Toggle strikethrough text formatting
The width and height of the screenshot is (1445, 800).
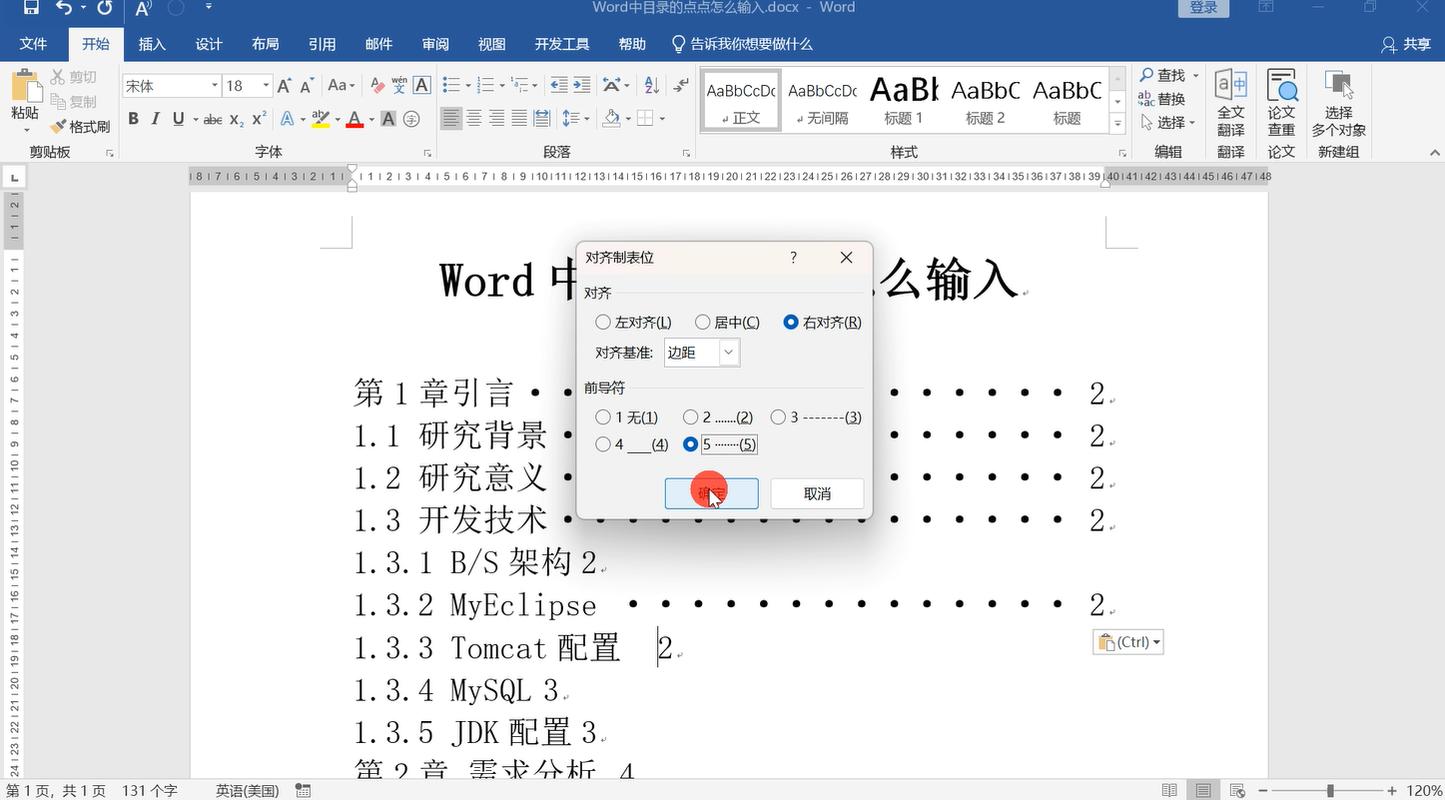tap(212, 119)
